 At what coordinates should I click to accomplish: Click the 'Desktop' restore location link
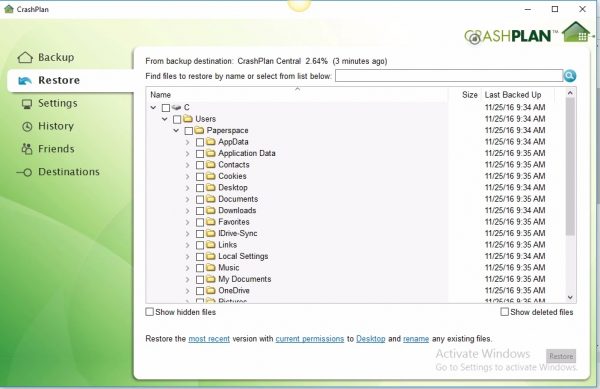pyautogui.click(x=370, y=339)
